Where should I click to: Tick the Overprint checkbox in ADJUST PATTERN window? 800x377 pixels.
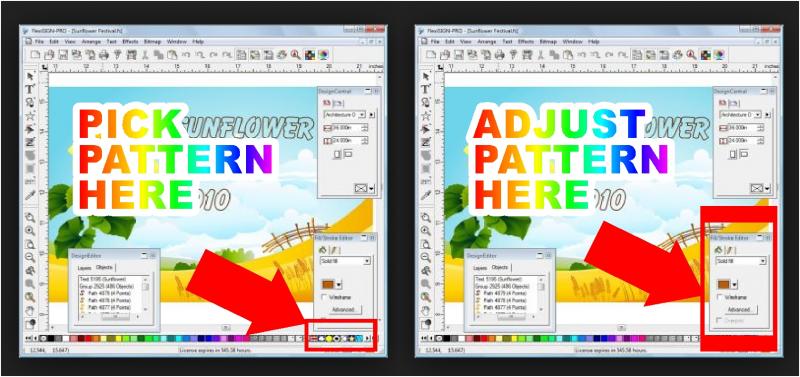(720, 320)
